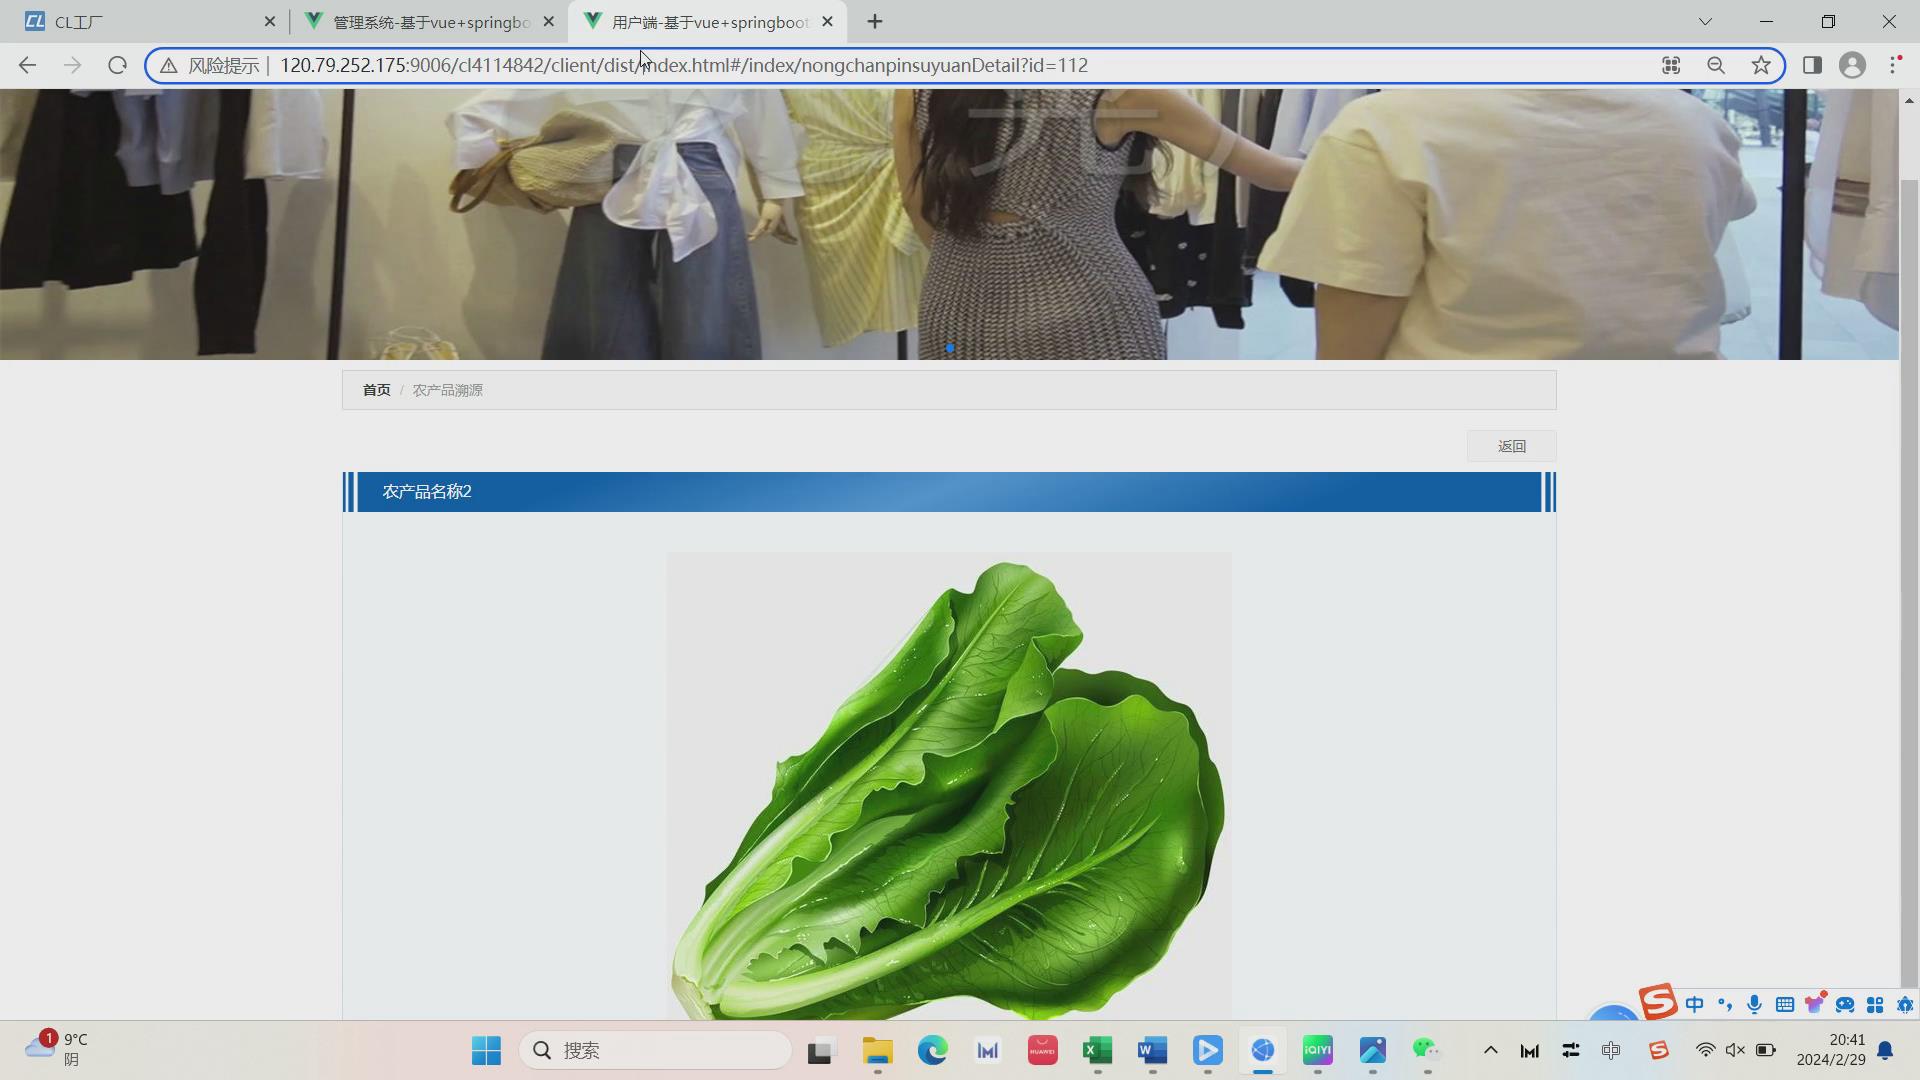1920x1080 pixels.
Task: Toggle Sogou input Chinese/English mode
Action: pyautogui.click(x=1694, y=1004)
